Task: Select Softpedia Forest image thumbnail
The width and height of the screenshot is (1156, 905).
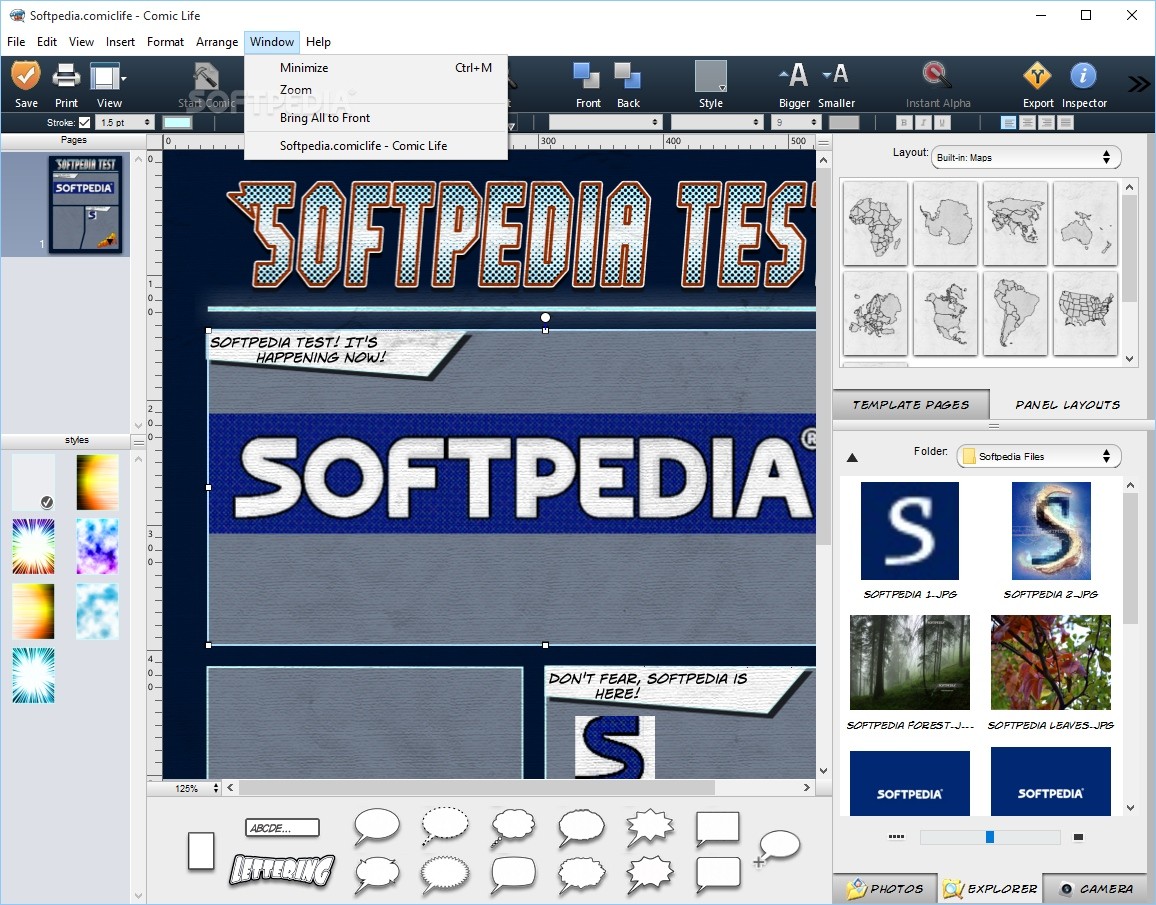Action: click(910, 662)
